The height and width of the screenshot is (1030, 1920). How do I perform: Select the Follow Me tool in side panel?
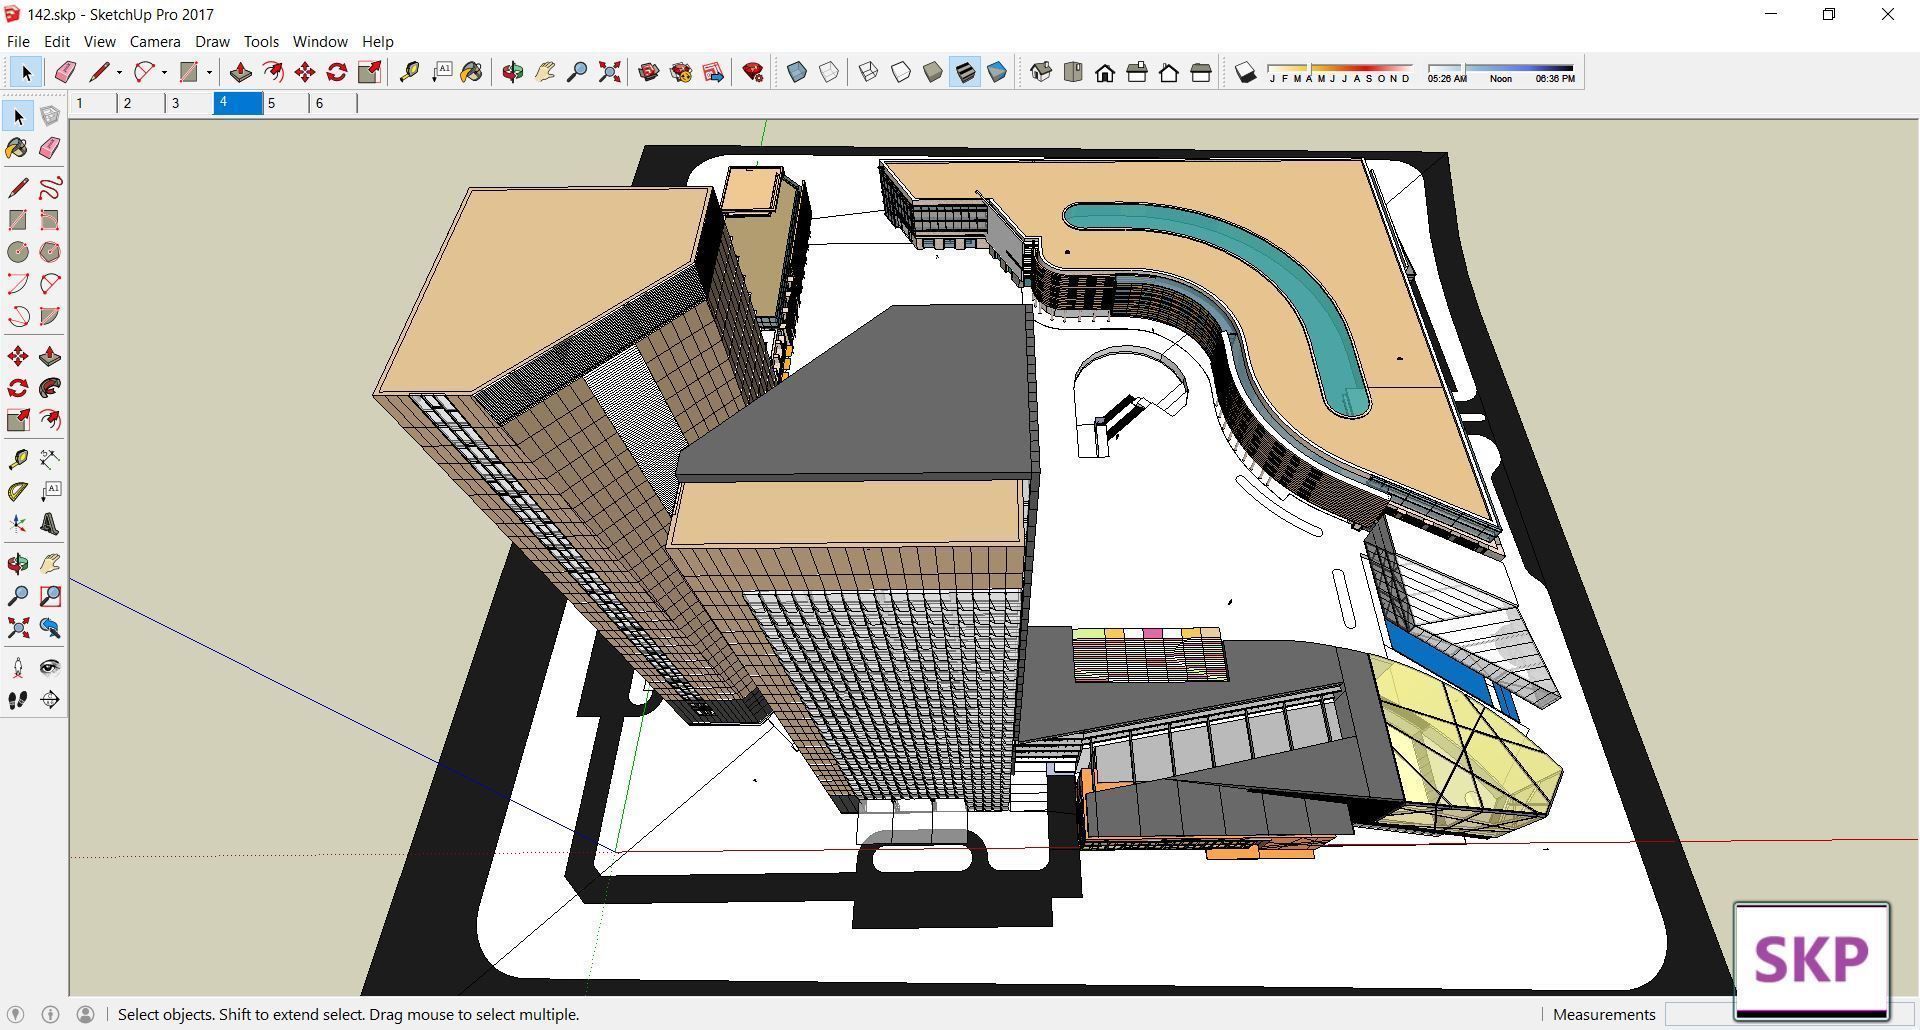coord(50,388)
